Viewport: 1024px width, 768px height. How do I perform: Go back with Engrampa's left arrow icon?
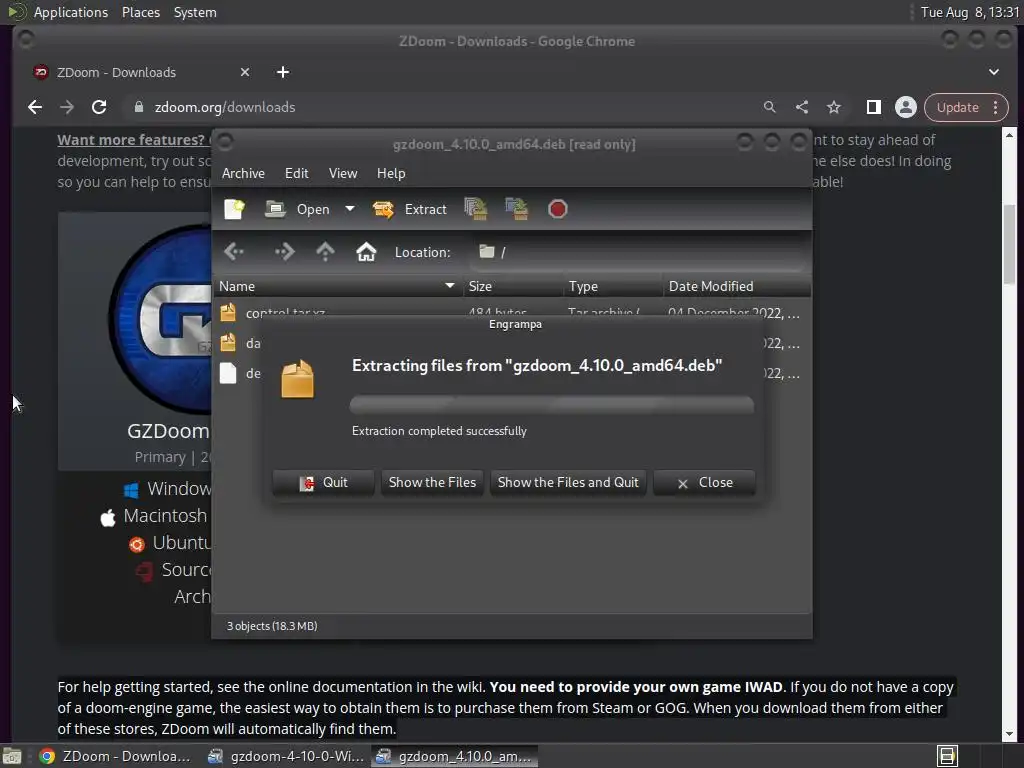(x=234, y=252)
